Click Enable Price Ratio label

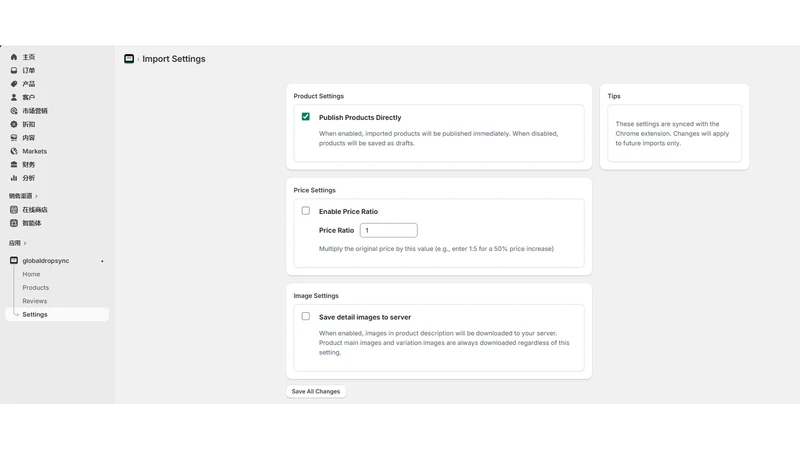point(348,211)
